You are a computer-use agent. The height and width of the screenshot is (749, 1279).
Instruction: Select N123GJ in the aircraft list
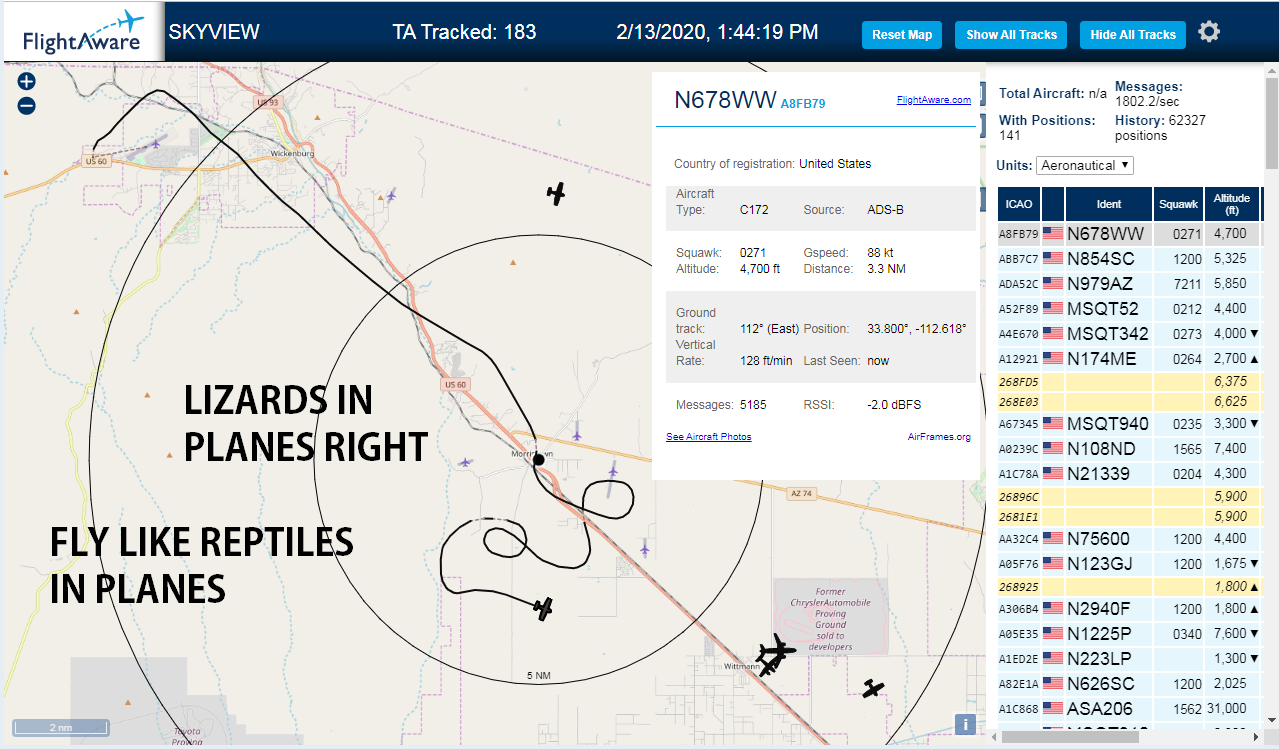(x=1129, y=564)
